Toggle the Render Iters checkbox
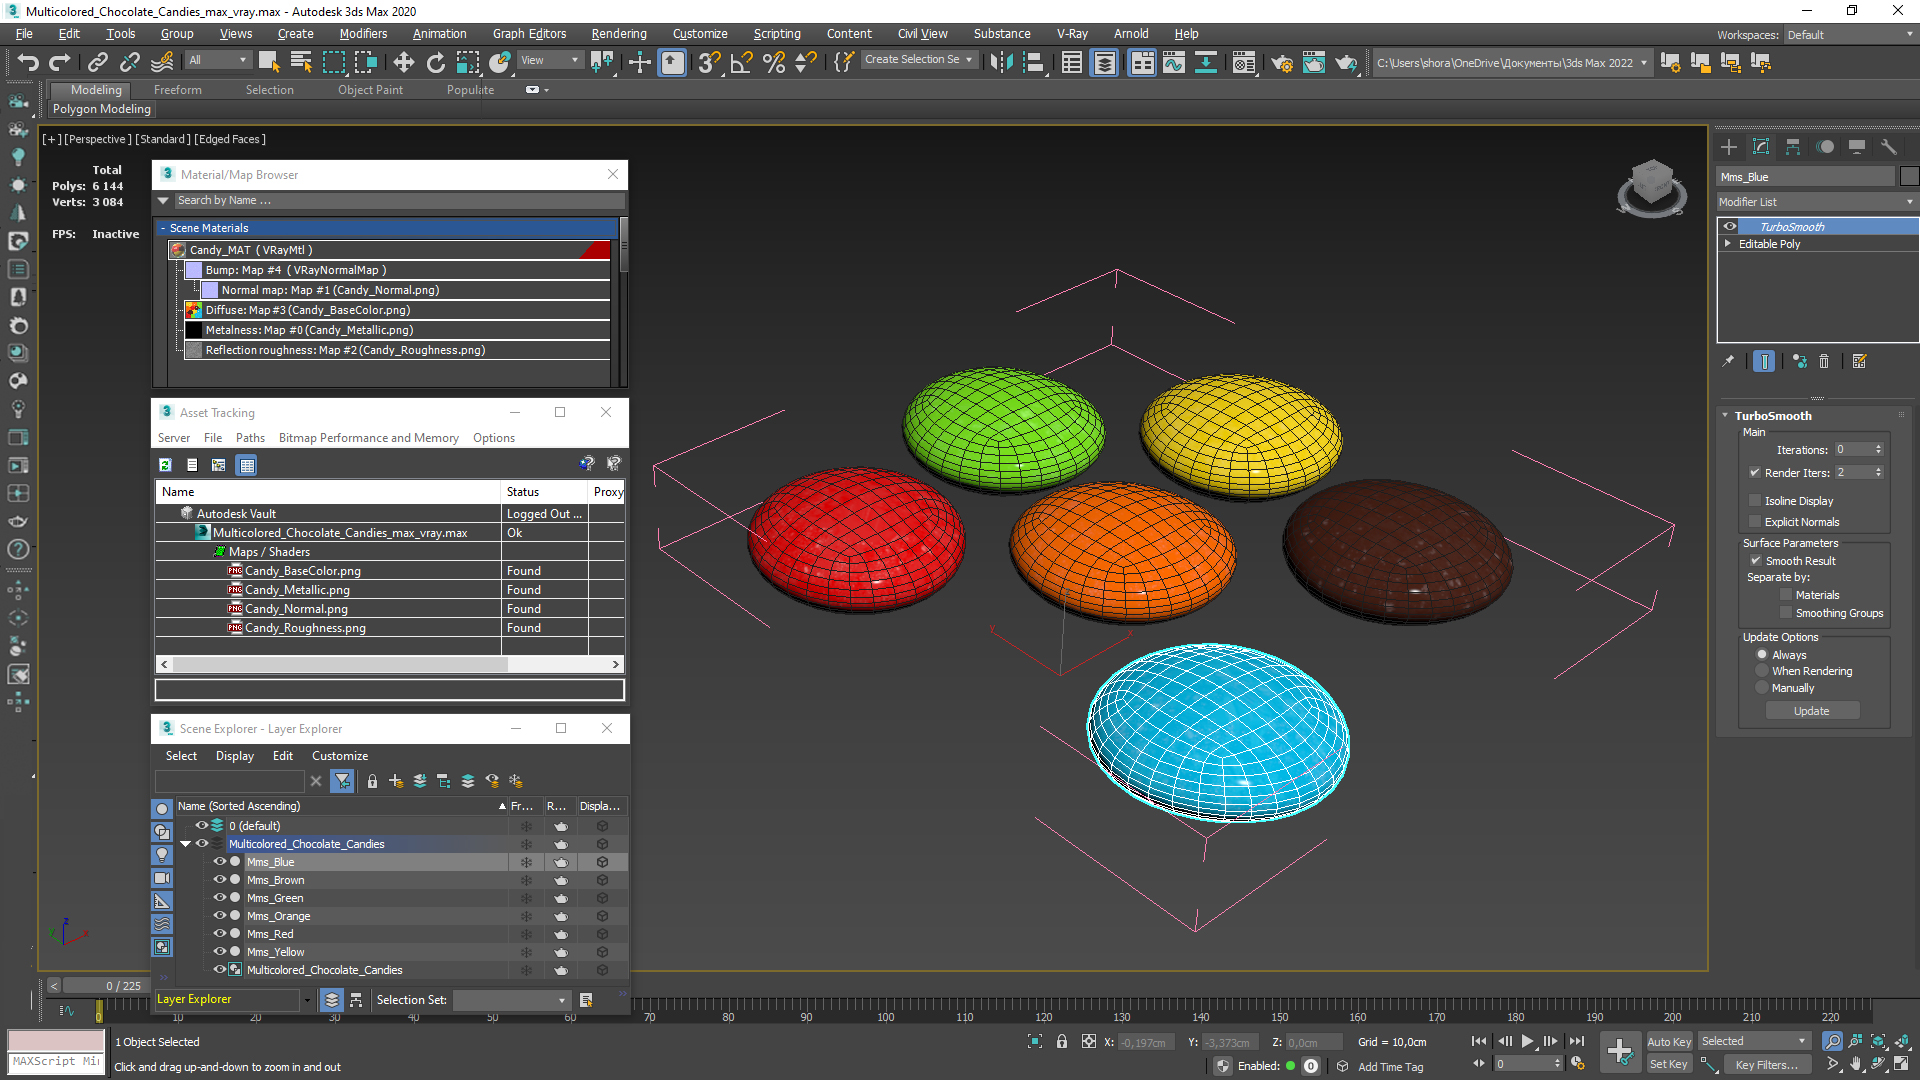This screenshot has height=1080, width=1920. 1755,473
